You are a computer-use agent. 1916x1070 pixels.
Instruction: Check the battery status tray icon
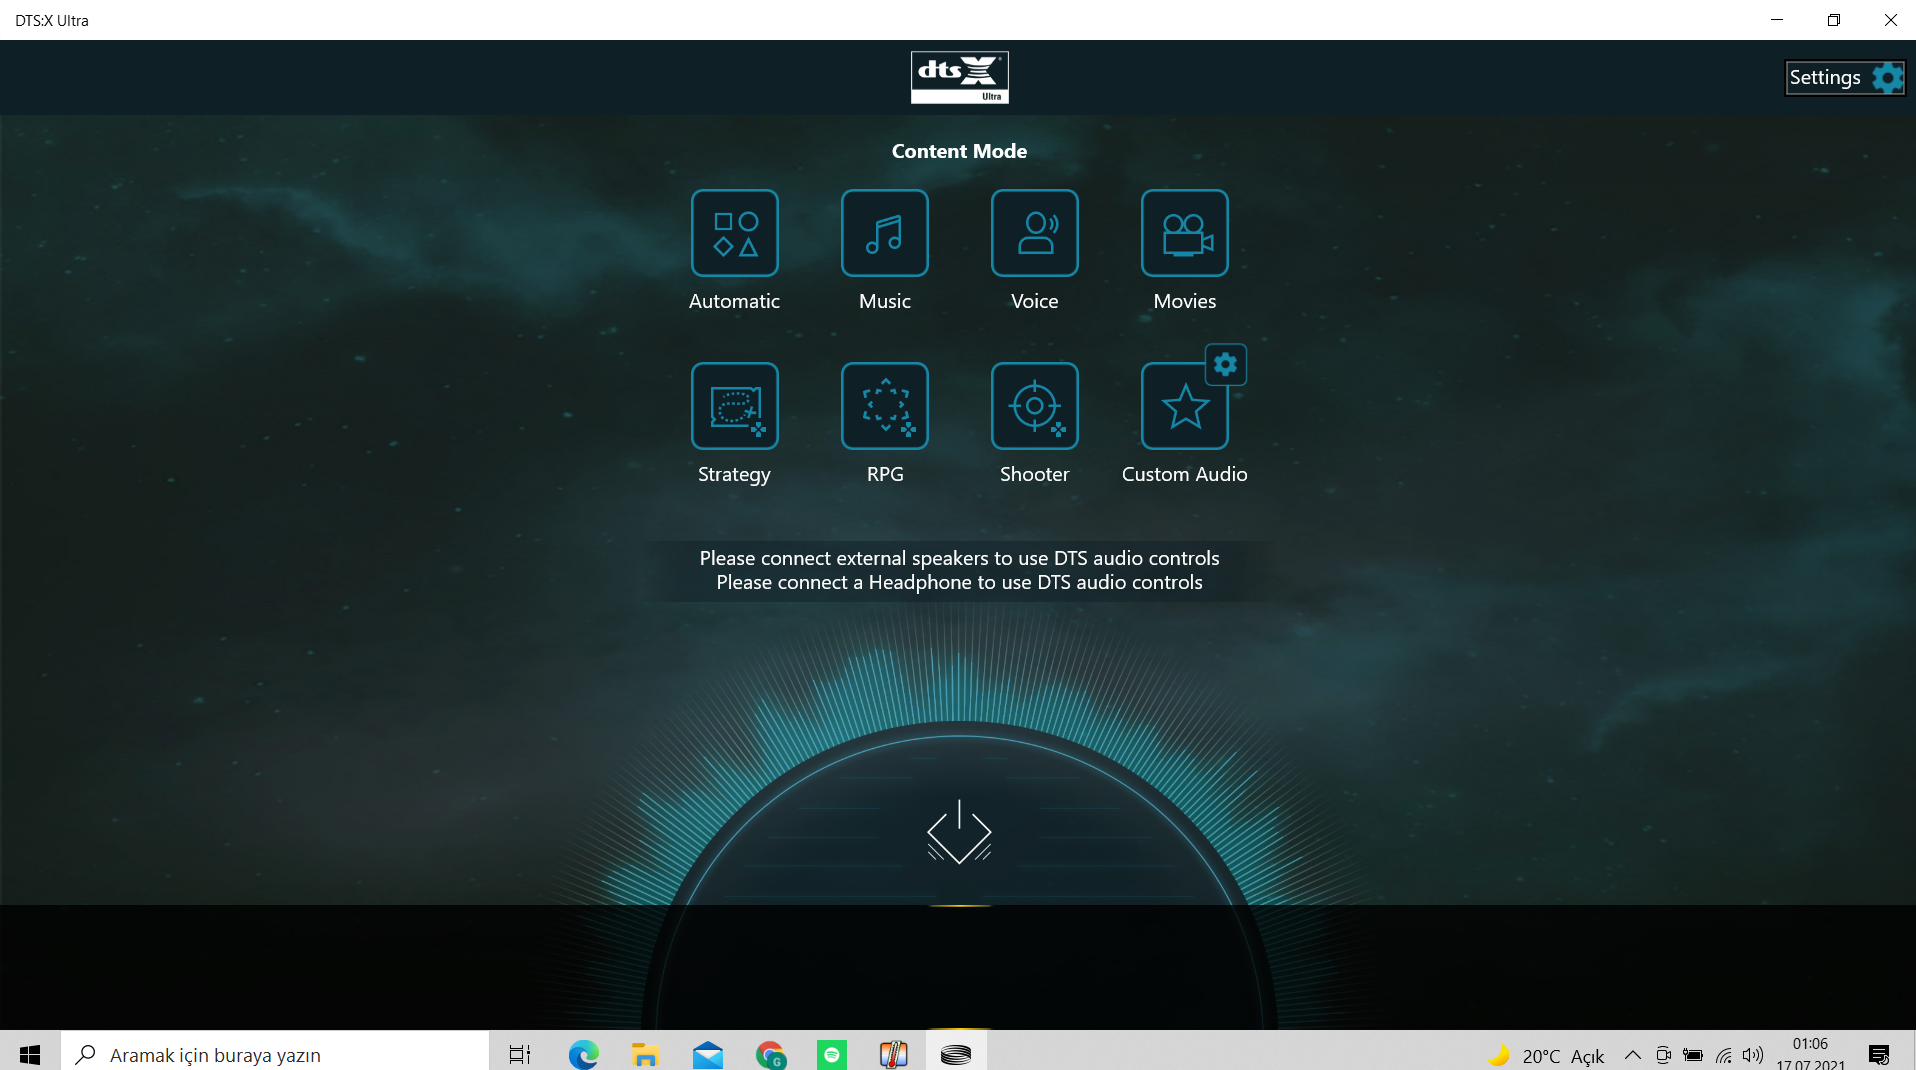click(x=1693, y=1055)
